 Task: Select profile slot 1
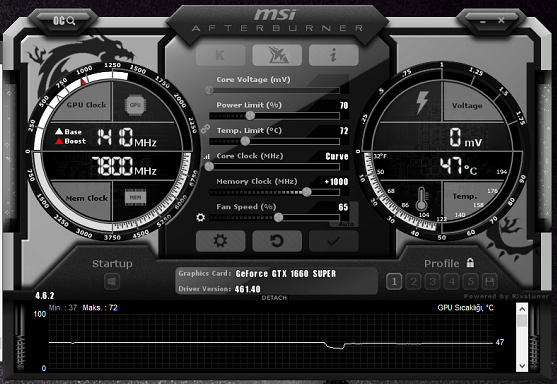394,282
